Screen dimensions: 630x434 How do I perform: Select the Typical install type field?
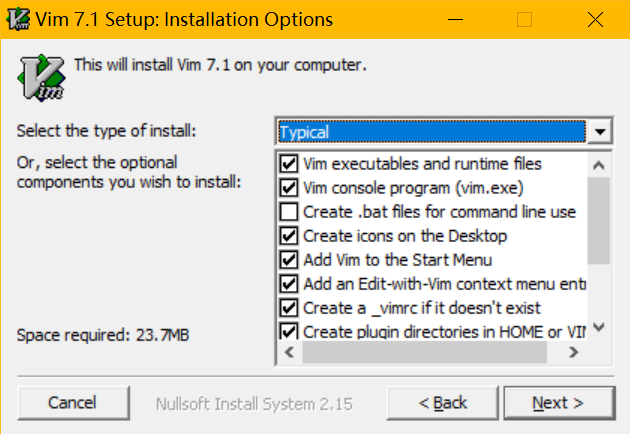(430, 132)
